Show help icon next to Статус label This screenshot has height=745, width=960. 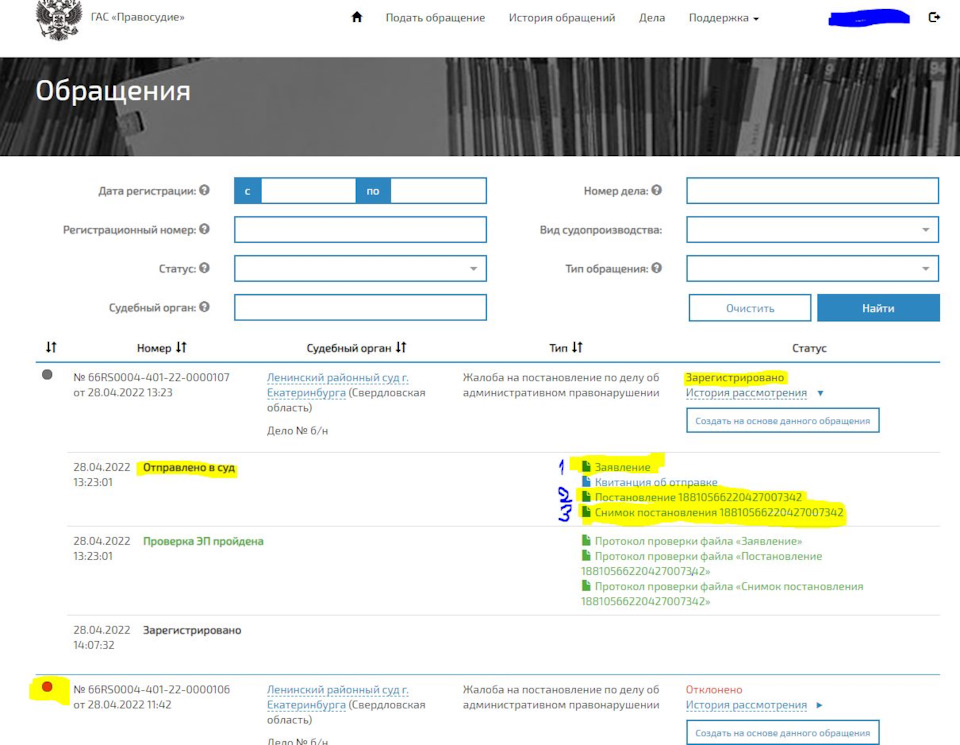pyautogui.click(x=204, y=268)
